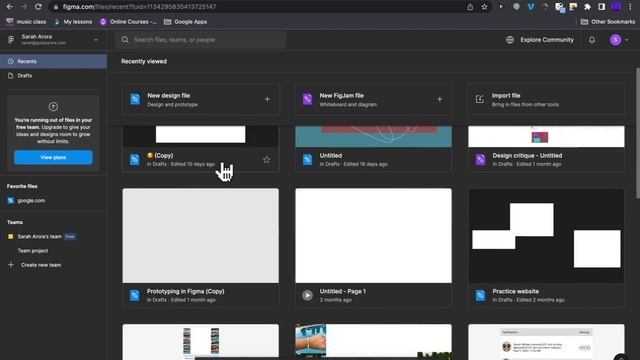This screenshot has height=360, width=640.
Task: Bookmark this page with star icon
Action: click(484, 7)
